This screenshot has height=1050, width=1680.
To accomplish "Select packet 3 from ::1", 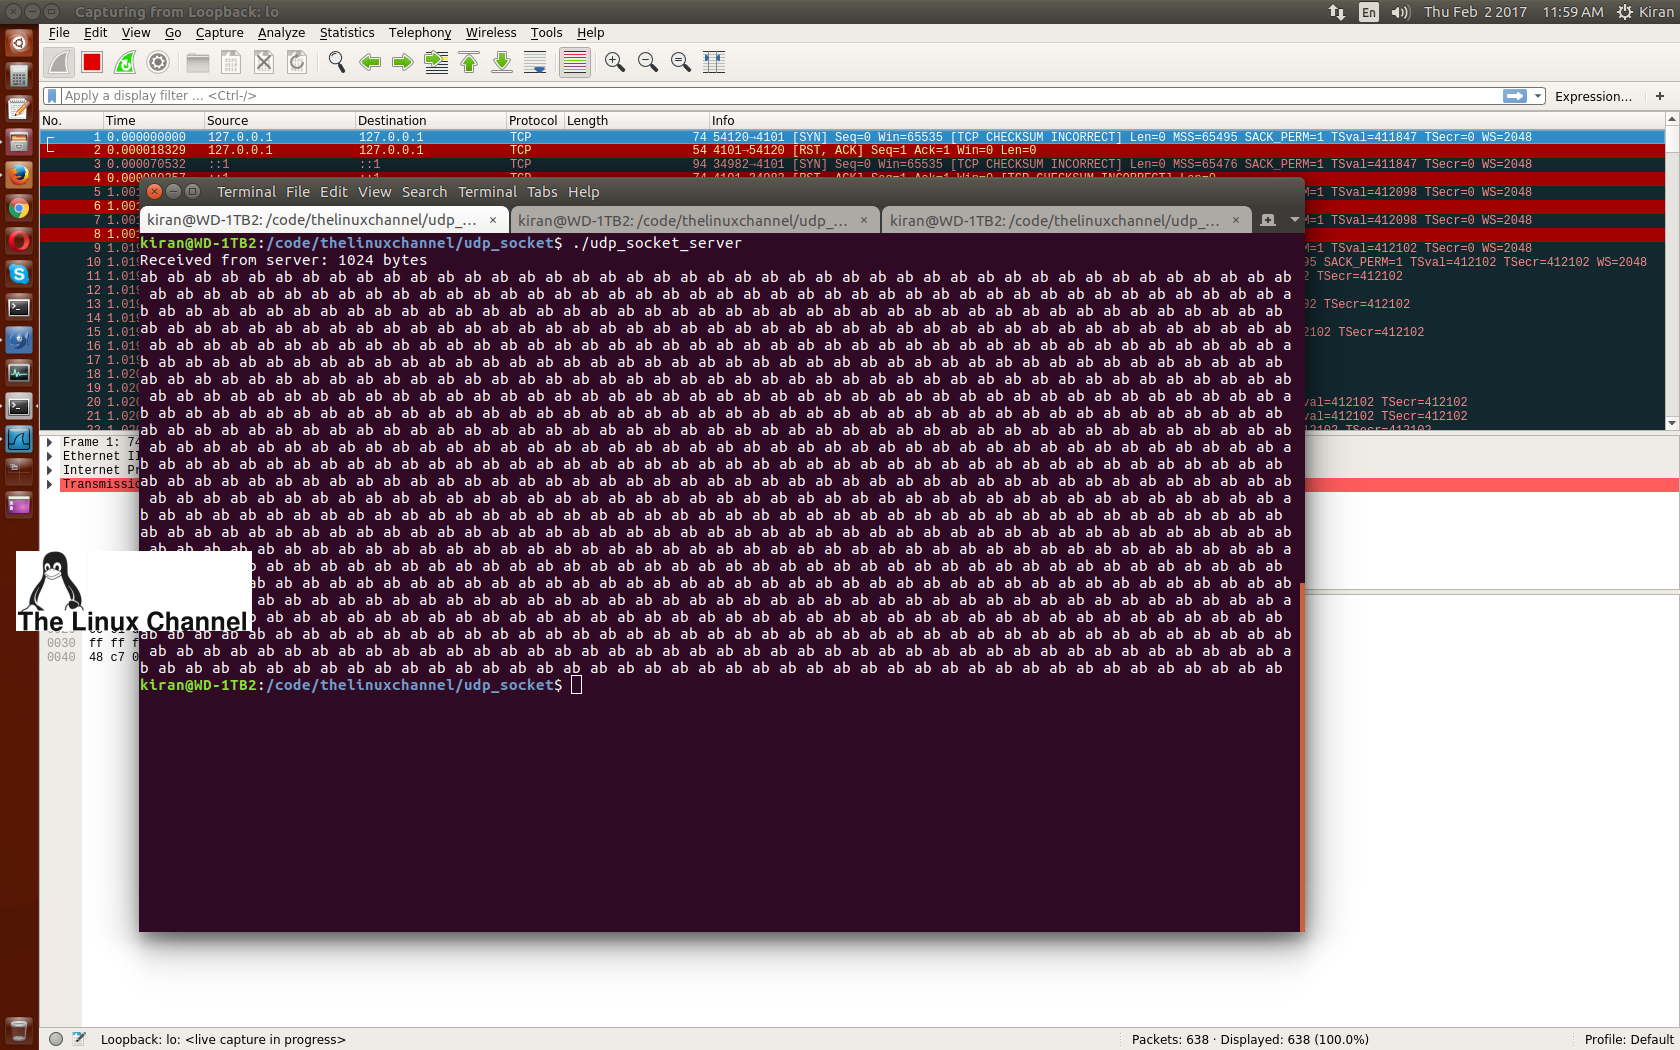I will 852,164.
